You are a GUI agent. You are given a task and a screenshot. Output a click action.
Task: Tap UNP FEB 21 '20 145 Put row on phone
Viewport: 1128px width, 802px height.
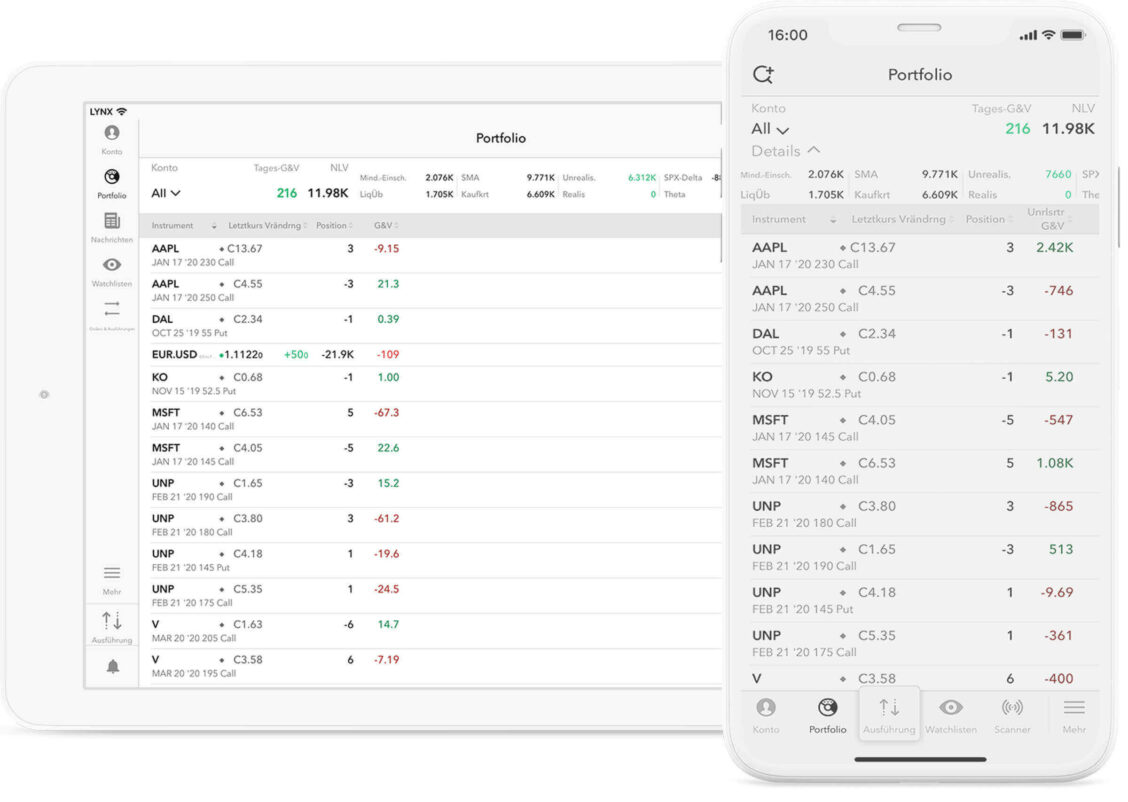[x=919, y=601]
